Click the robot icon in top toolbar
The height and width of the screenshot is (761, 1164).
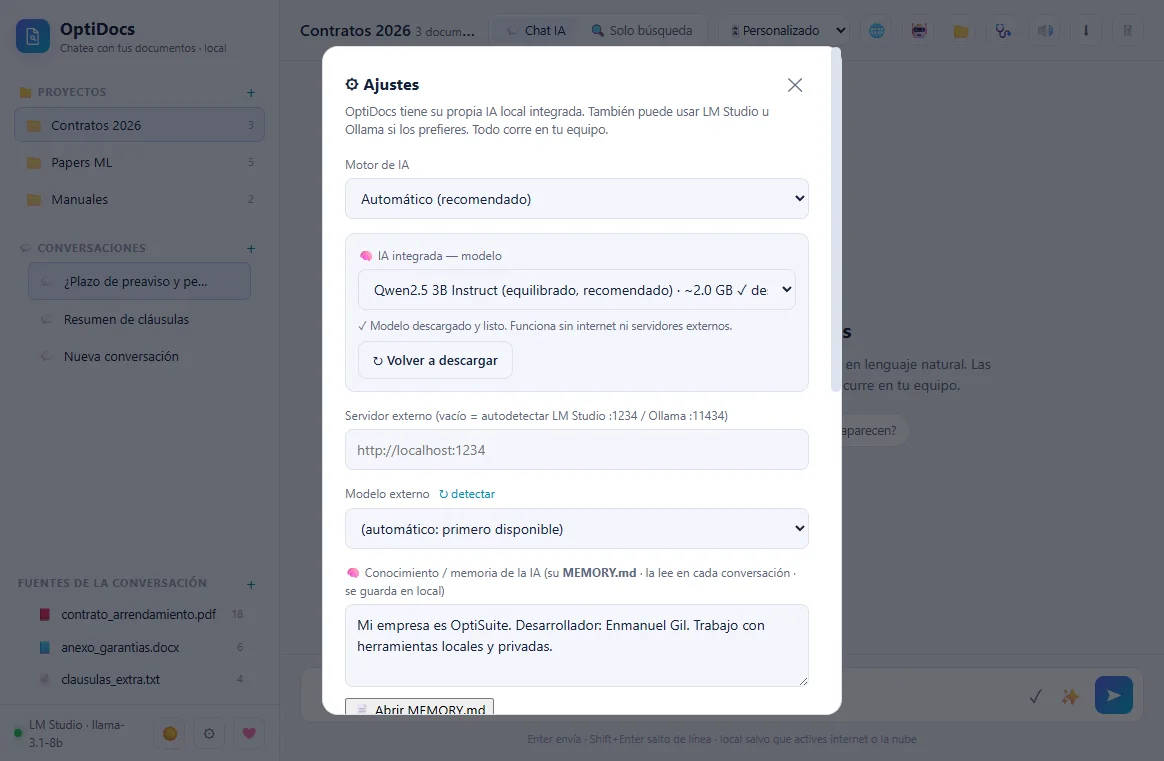pyautogui.click(x=919, y=30)
